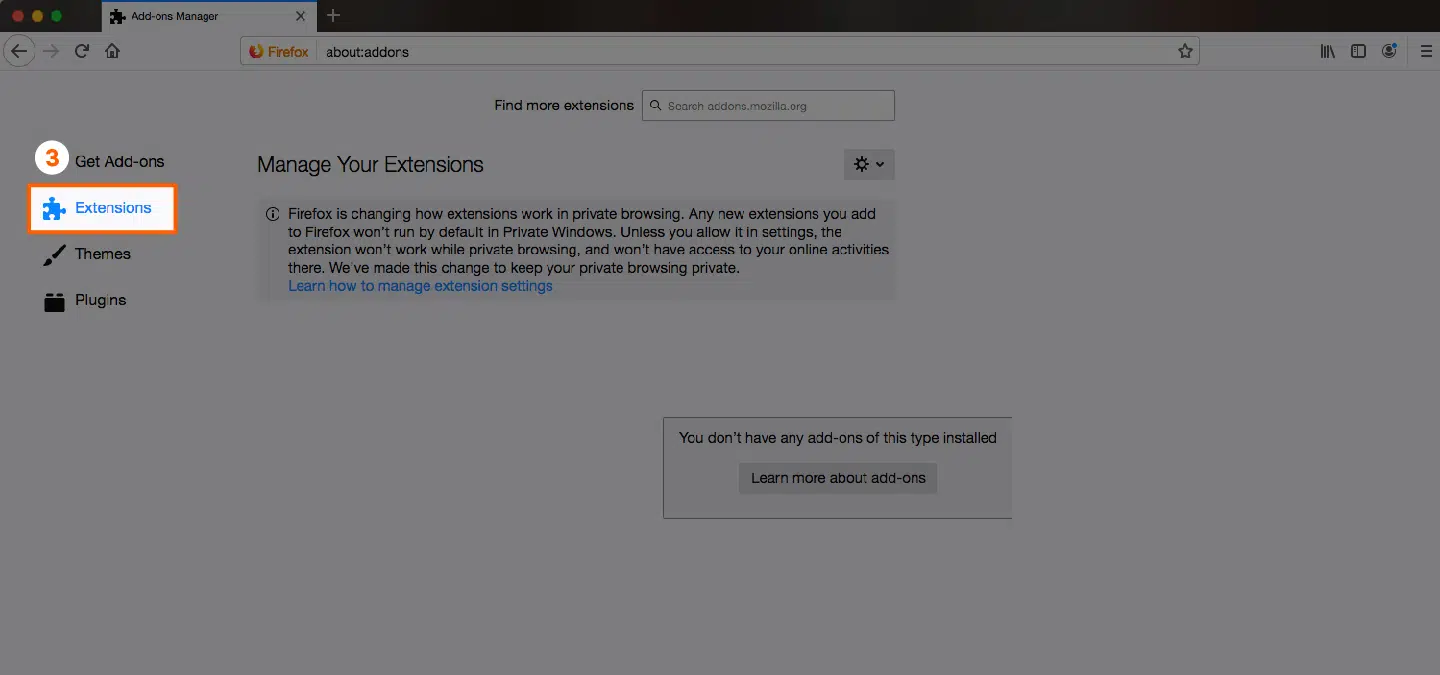
Task: Open the Firefox account icon
Action: [1389, 51]
